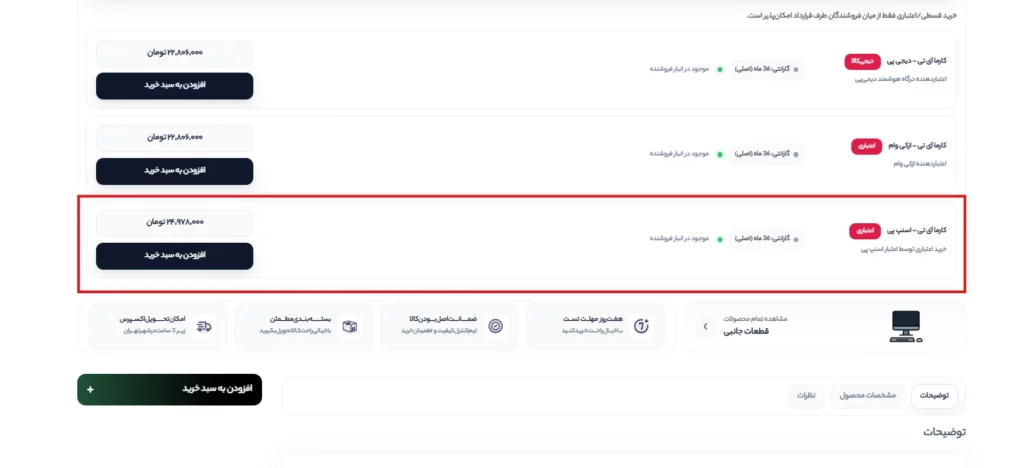Click the product authenticity guarantee badge icon
The width and height of the screenshot is (1024, 468).
pyautogui.click(x=496, y=326)
